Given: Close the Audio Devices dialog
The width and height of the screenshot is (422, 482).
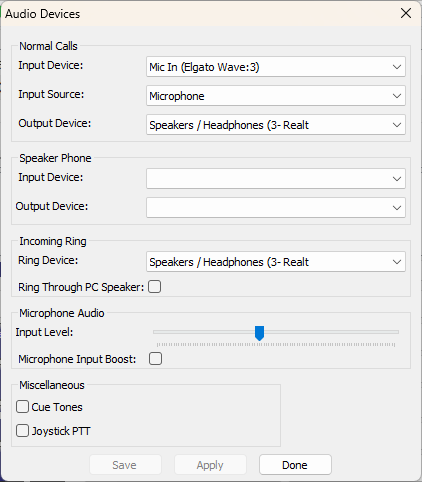Looking at the screenshot, I should tap(406, 14).
